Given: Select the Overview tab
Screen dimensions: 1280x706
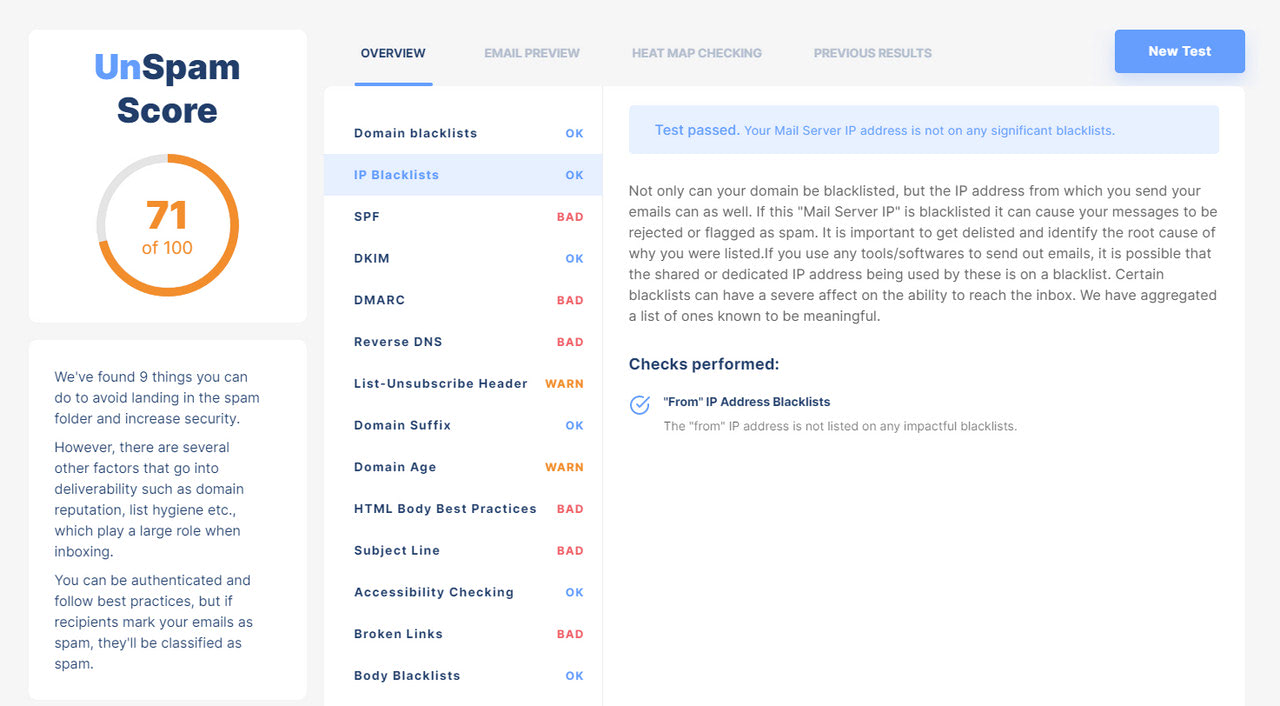Looking at the screenshot, I should pos(393,53).
